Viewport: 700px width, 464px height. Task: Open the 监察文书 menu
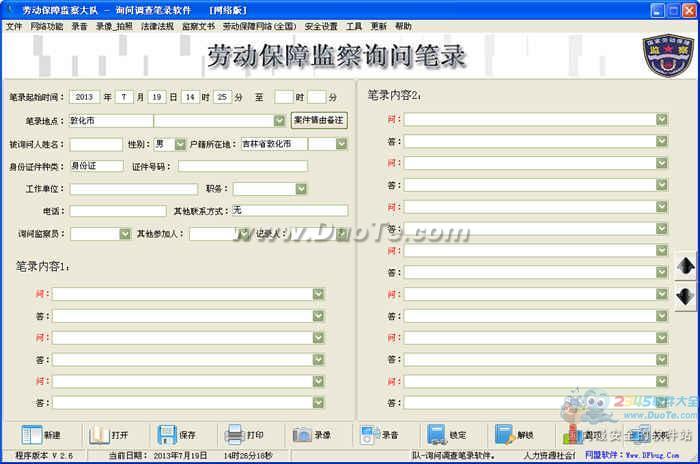click(x=198, y=26)
